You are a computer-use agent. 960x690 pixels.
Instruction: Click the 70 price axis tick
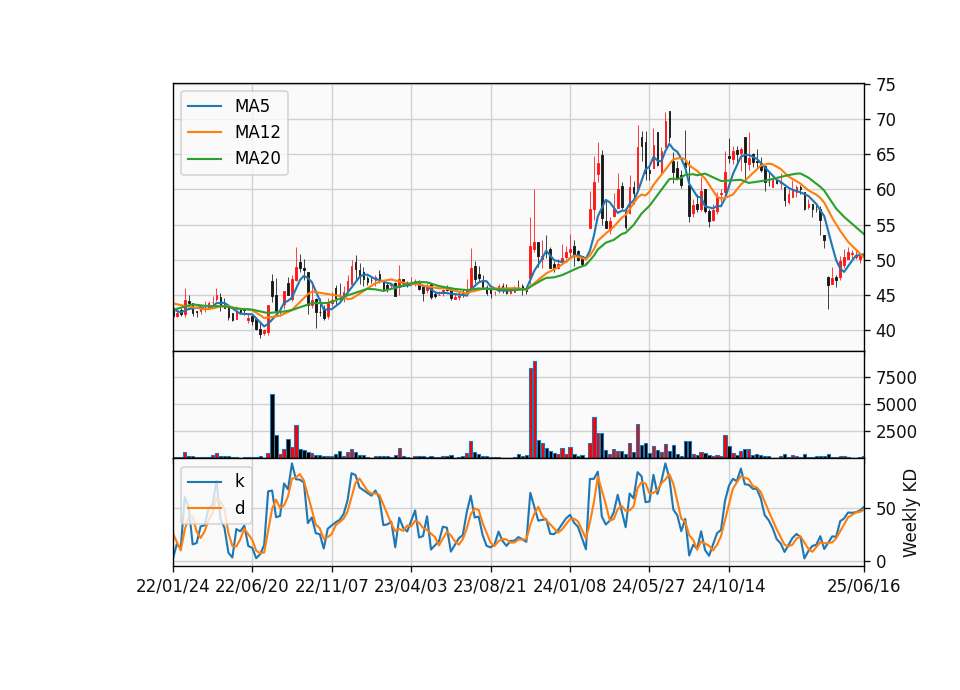click(x=886, y=120)
